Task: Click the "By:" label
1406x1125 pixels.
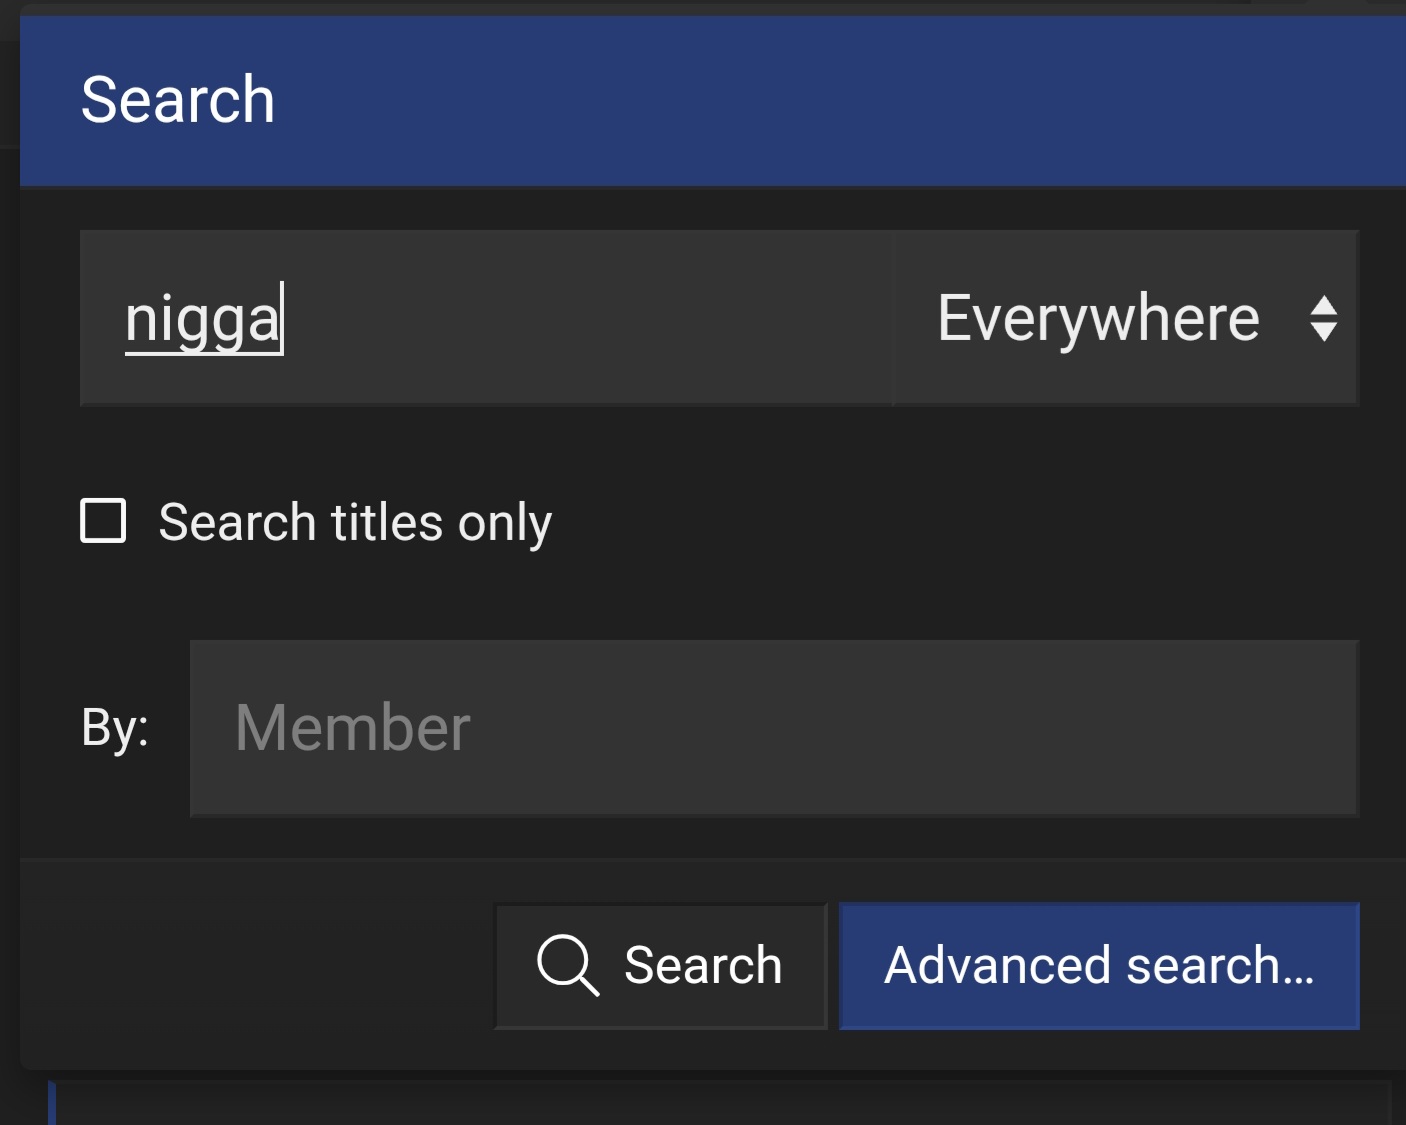Action: pyautogui.click(x=115, y=728)
